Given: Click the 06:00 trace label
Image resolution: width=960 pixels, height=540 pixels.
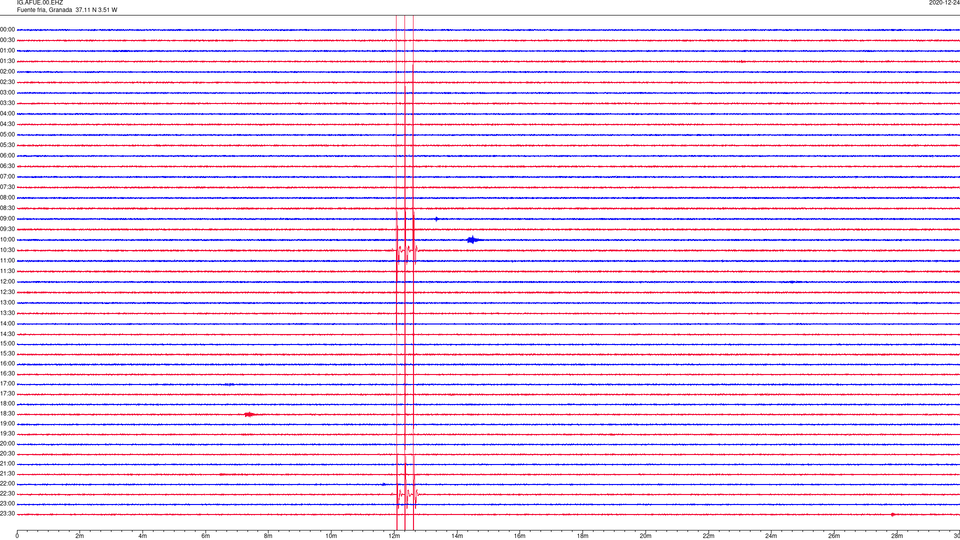Looking at the screenshot, I should pos(7,156).
